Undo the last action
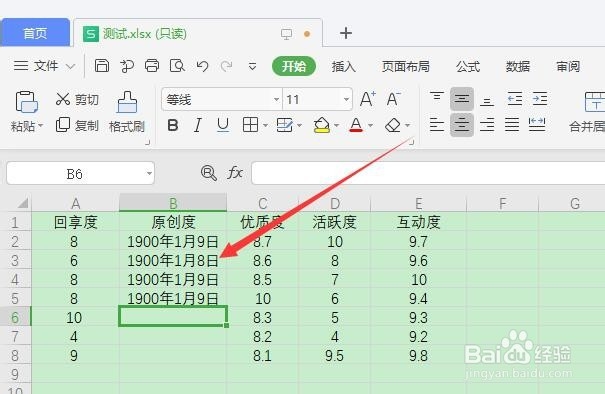605x394 pixels. click(x=202, y=66)
